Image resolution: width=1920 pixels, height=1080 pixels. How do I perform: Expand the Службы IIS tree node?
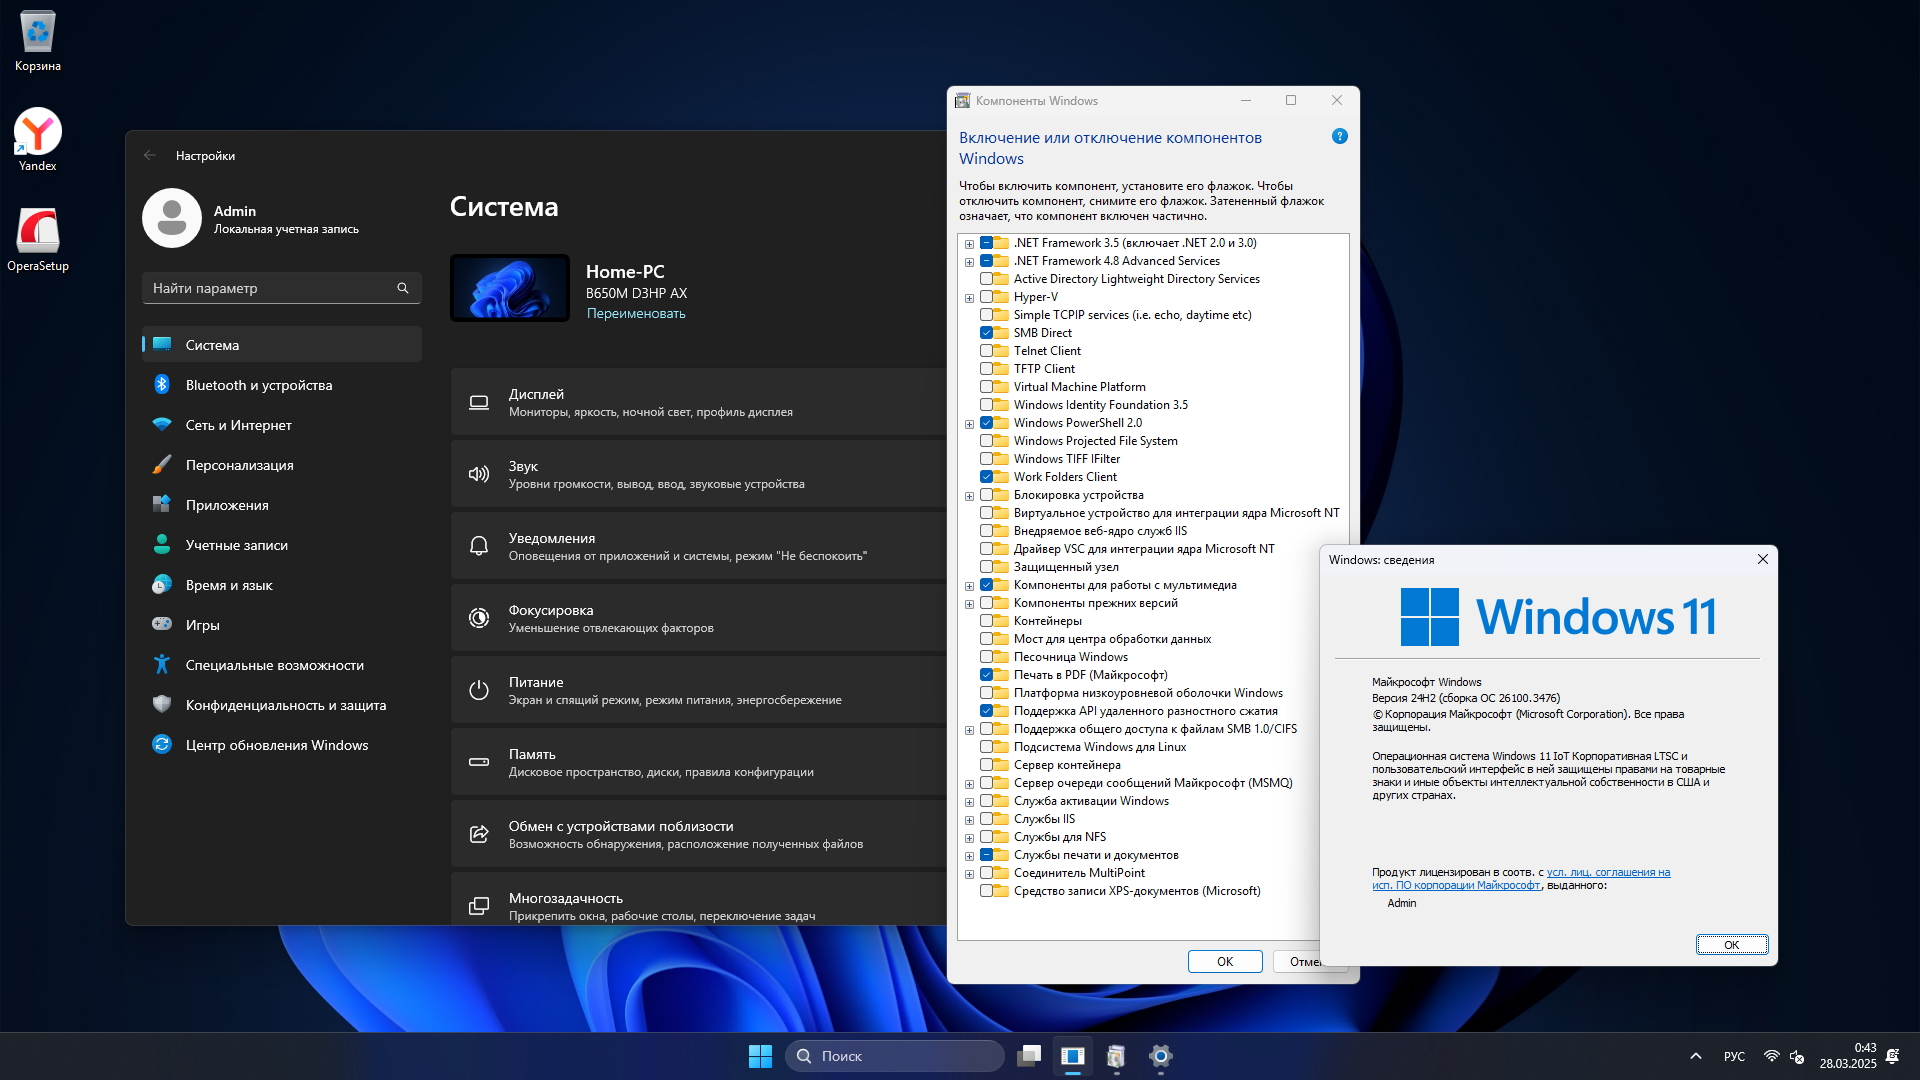[x=969, y=820]
